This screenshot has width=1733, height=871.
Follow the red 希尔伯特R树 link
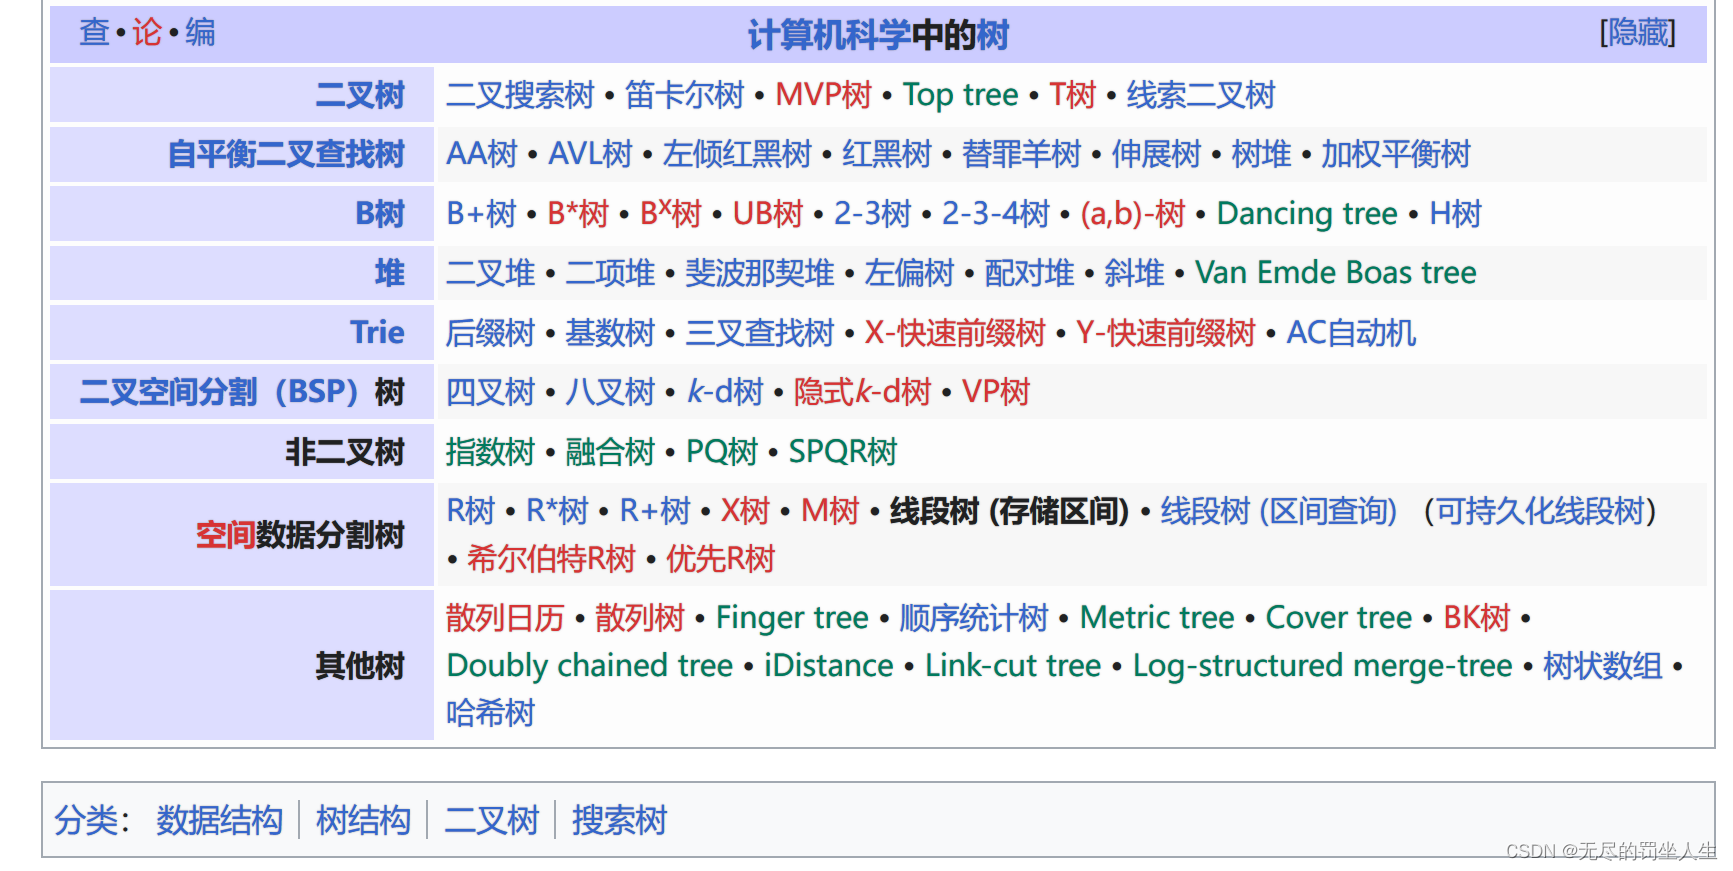tap(551, 558)
